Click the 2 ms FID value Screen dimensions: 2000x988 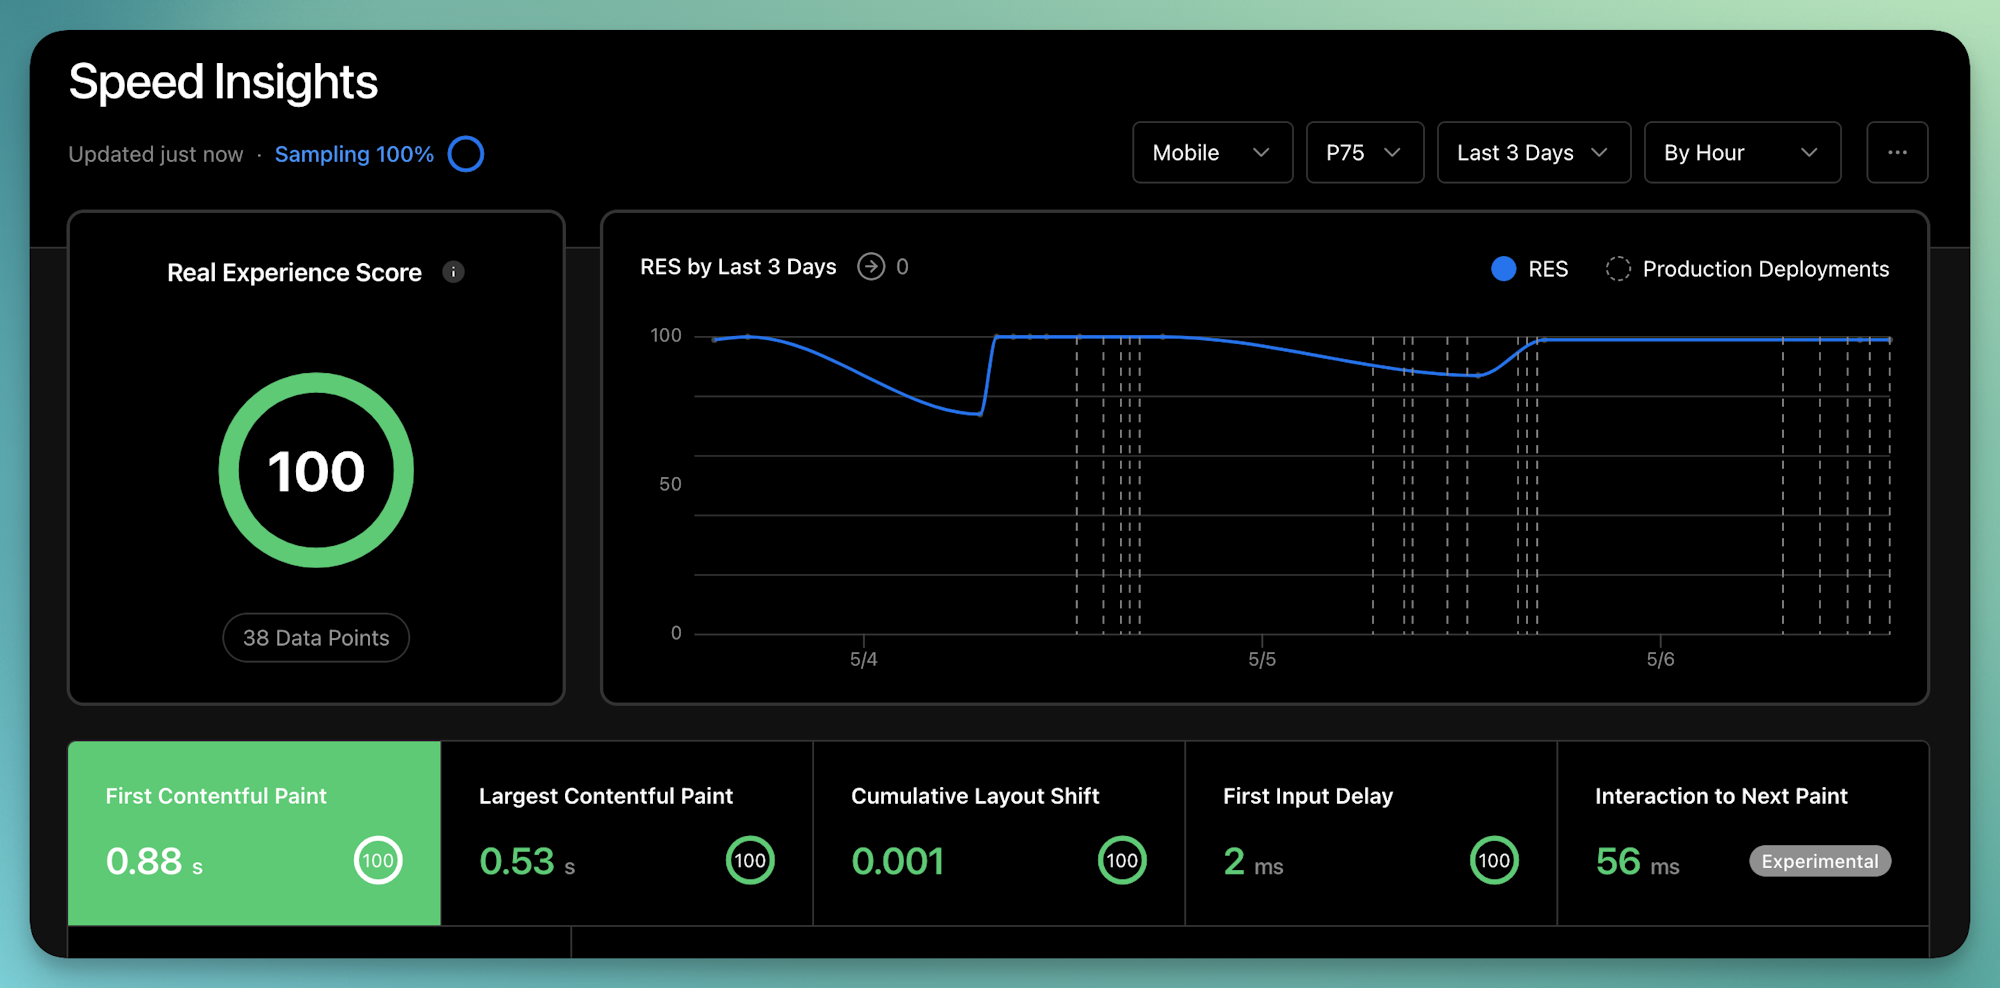coord(1253,861)
